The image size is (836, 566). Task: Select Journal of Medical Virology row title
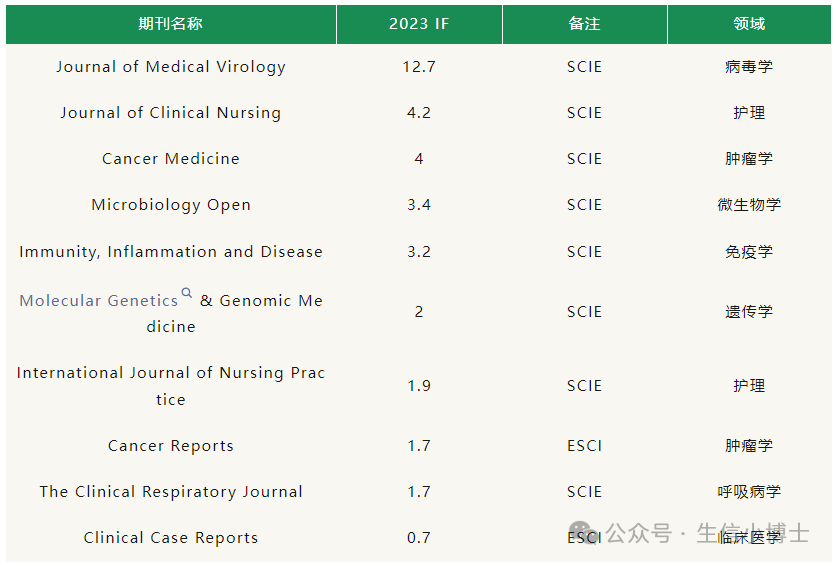pos(171,67)
